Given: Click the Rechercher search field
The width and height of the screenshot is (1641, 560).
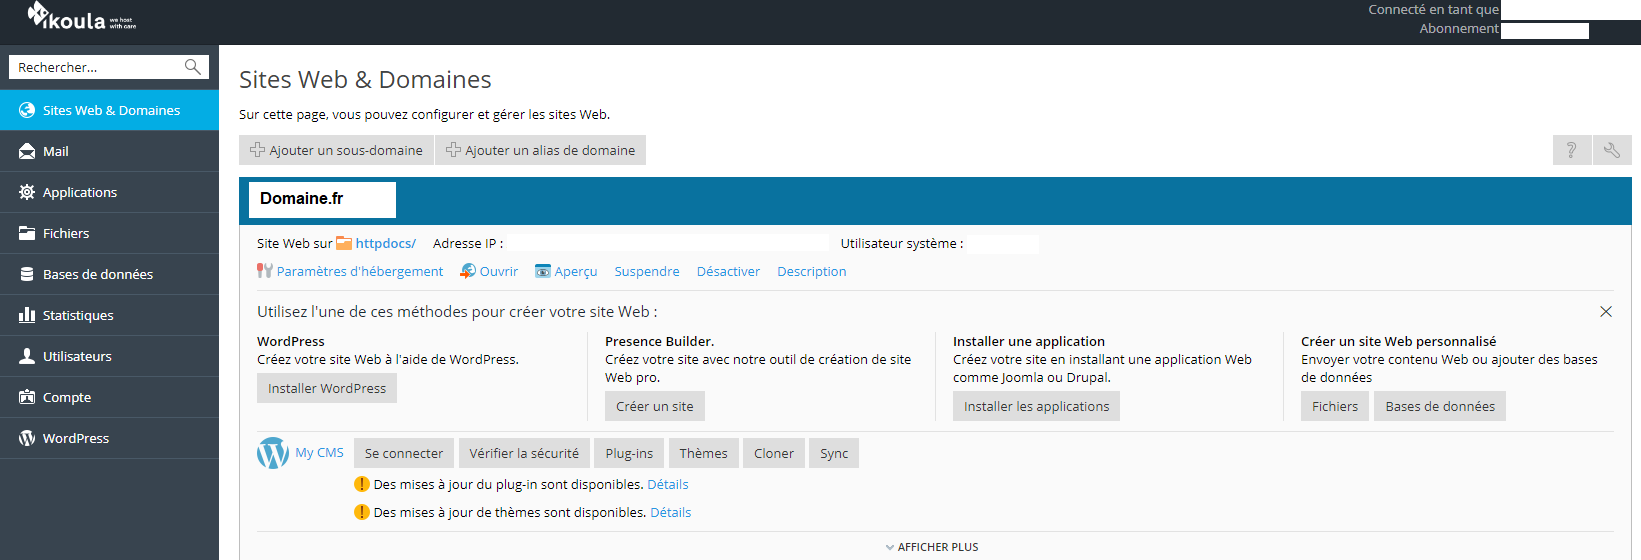Looking at the screenshot, I should click(97, 67).
